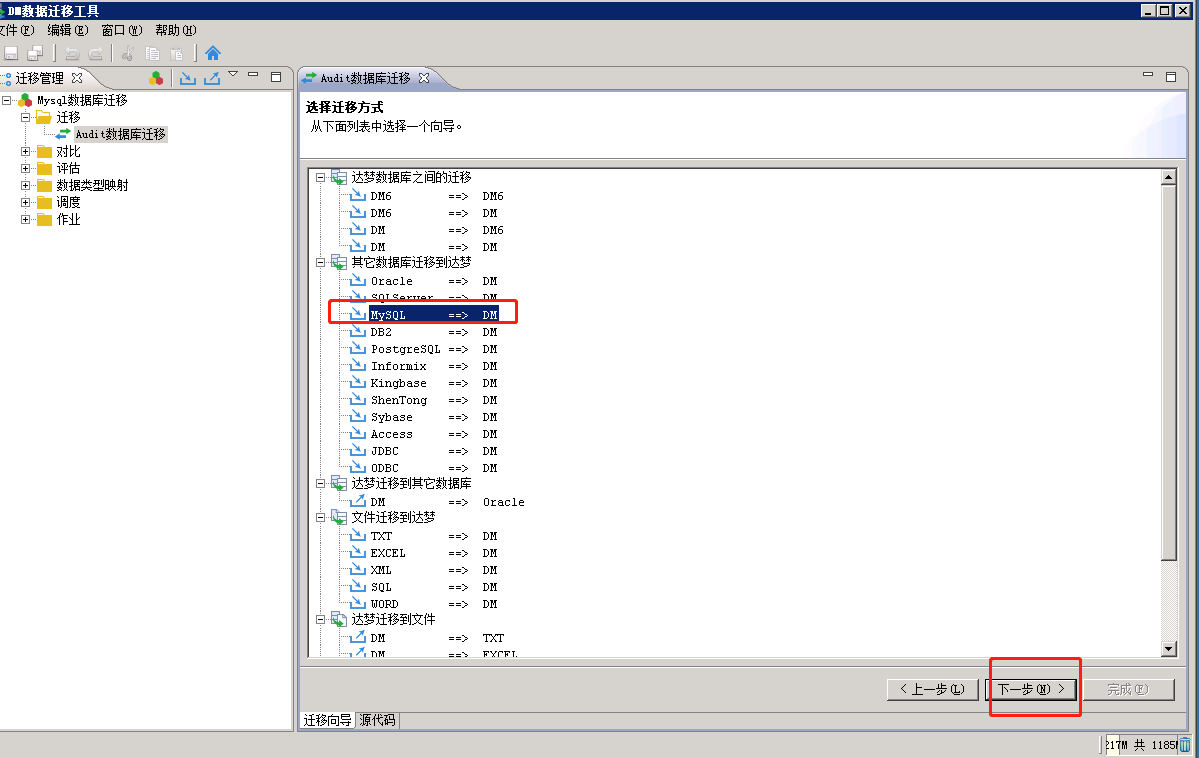Click the import icon in migration panel
The height and width of the screenshot is (758, 1199).
point(187,78)
